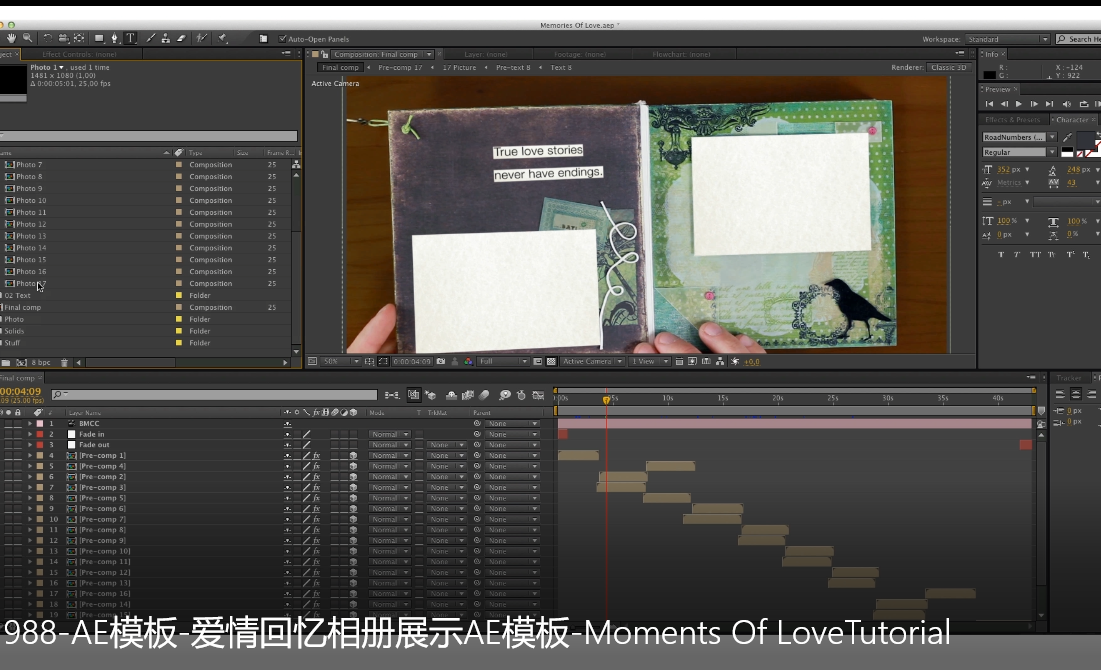Select the Rotation tool
1101x670 pixels.
tap(48, 38)
